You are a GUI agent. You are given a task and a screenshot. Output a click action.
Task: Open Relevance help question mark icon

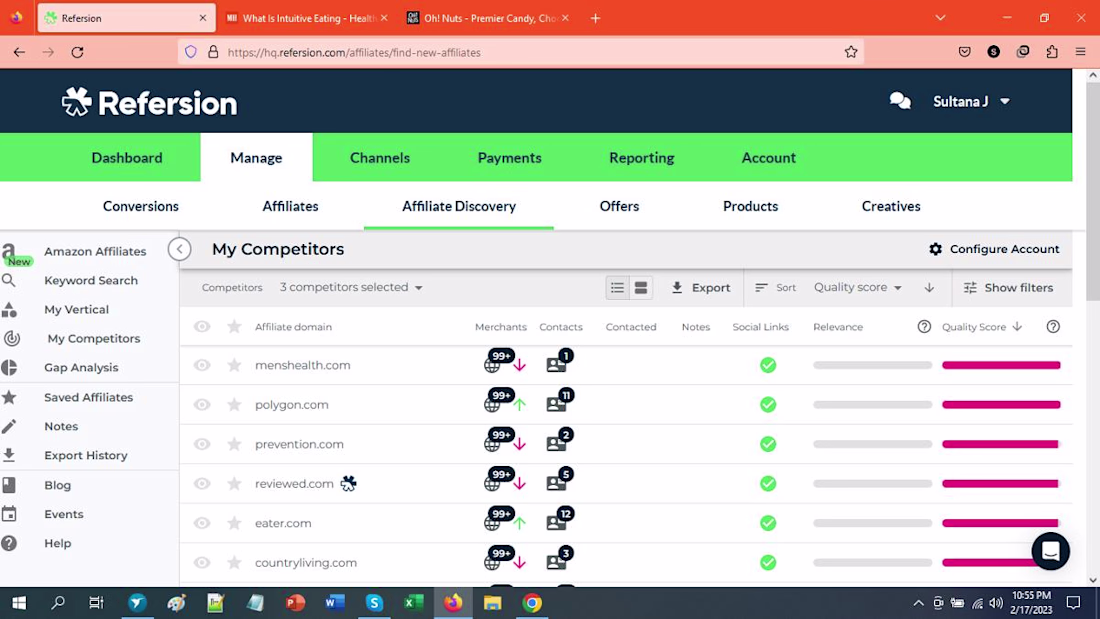tap(924, 327)
